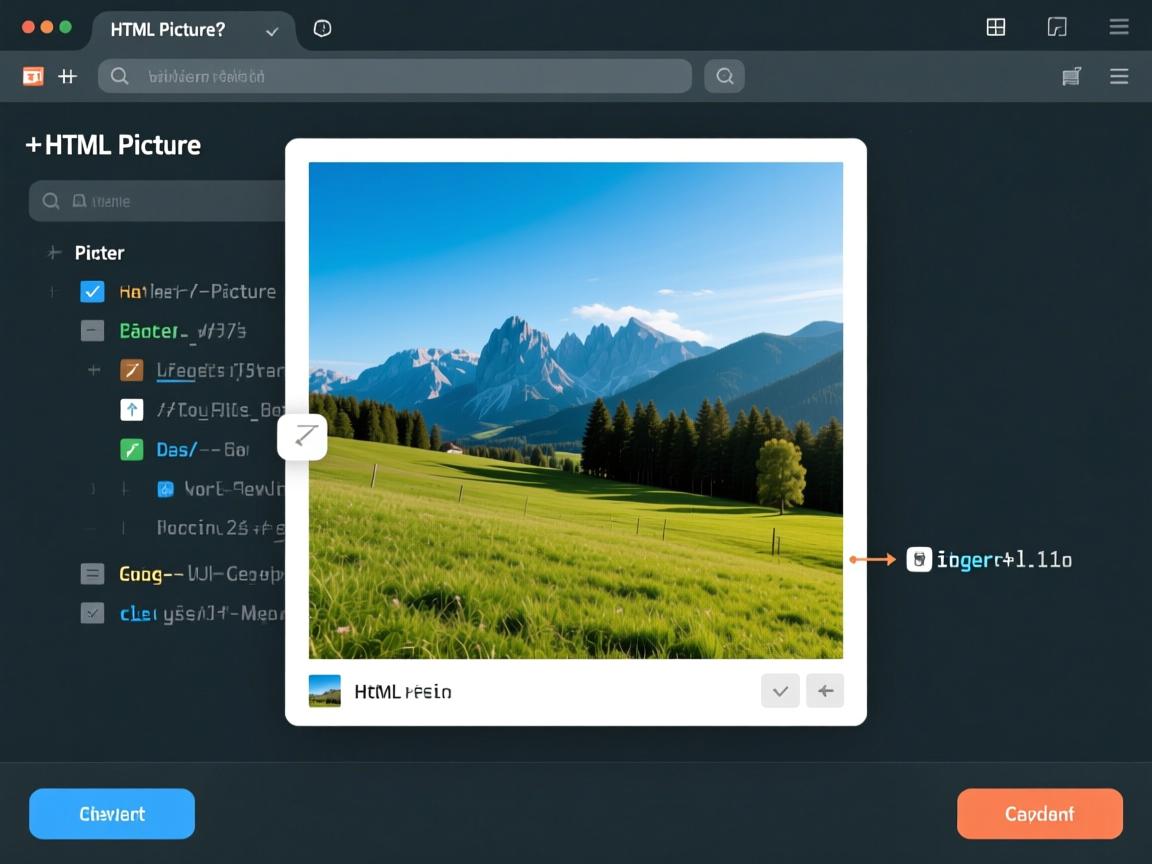Select the HTML Picture? tab

click(x=168, y=30)
